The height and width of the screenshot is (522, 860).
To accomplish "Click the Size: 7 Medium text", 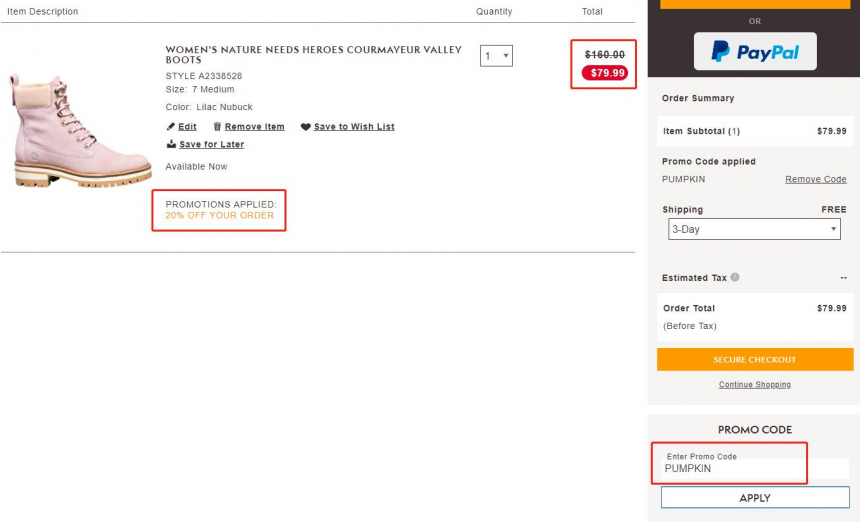I will click(200, 89).
